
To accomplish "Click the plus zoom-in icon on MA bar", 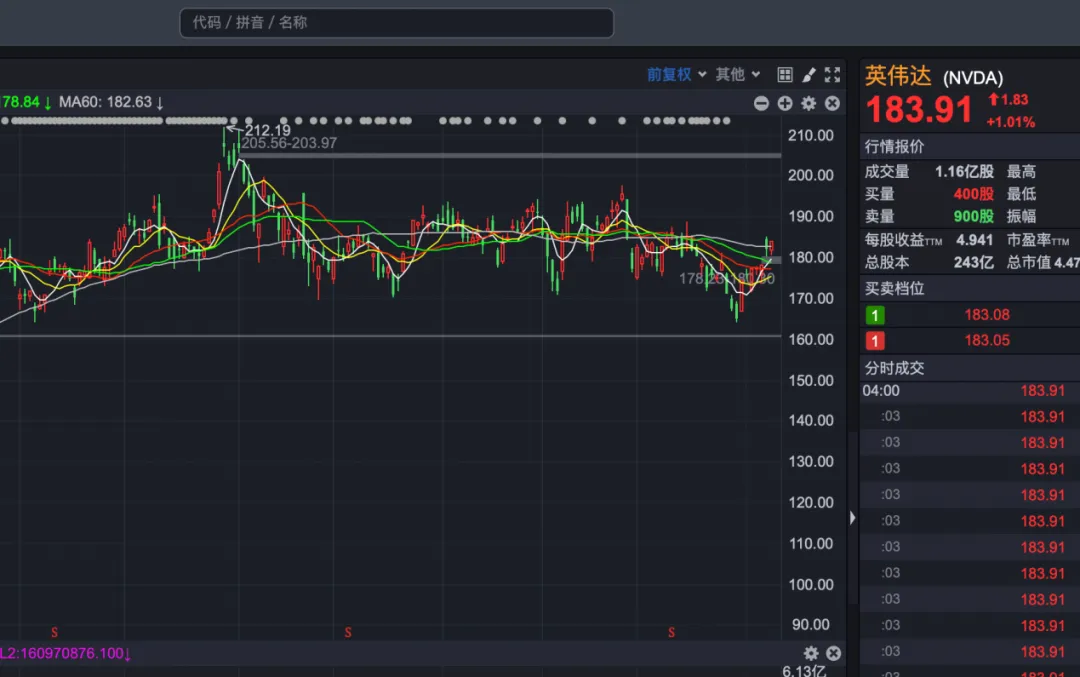I will click(785, 103).
